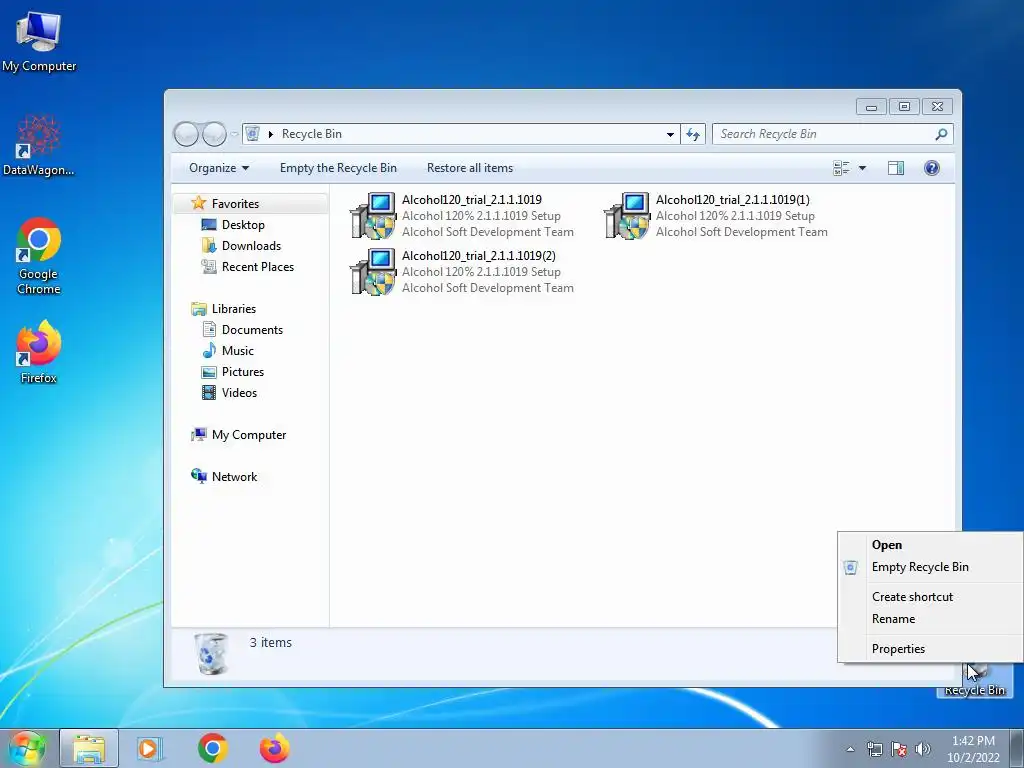1024x768 pixels.
Task: Click the volume speaker tray icon
Action: pyautogui.click(x=922, y=750)
